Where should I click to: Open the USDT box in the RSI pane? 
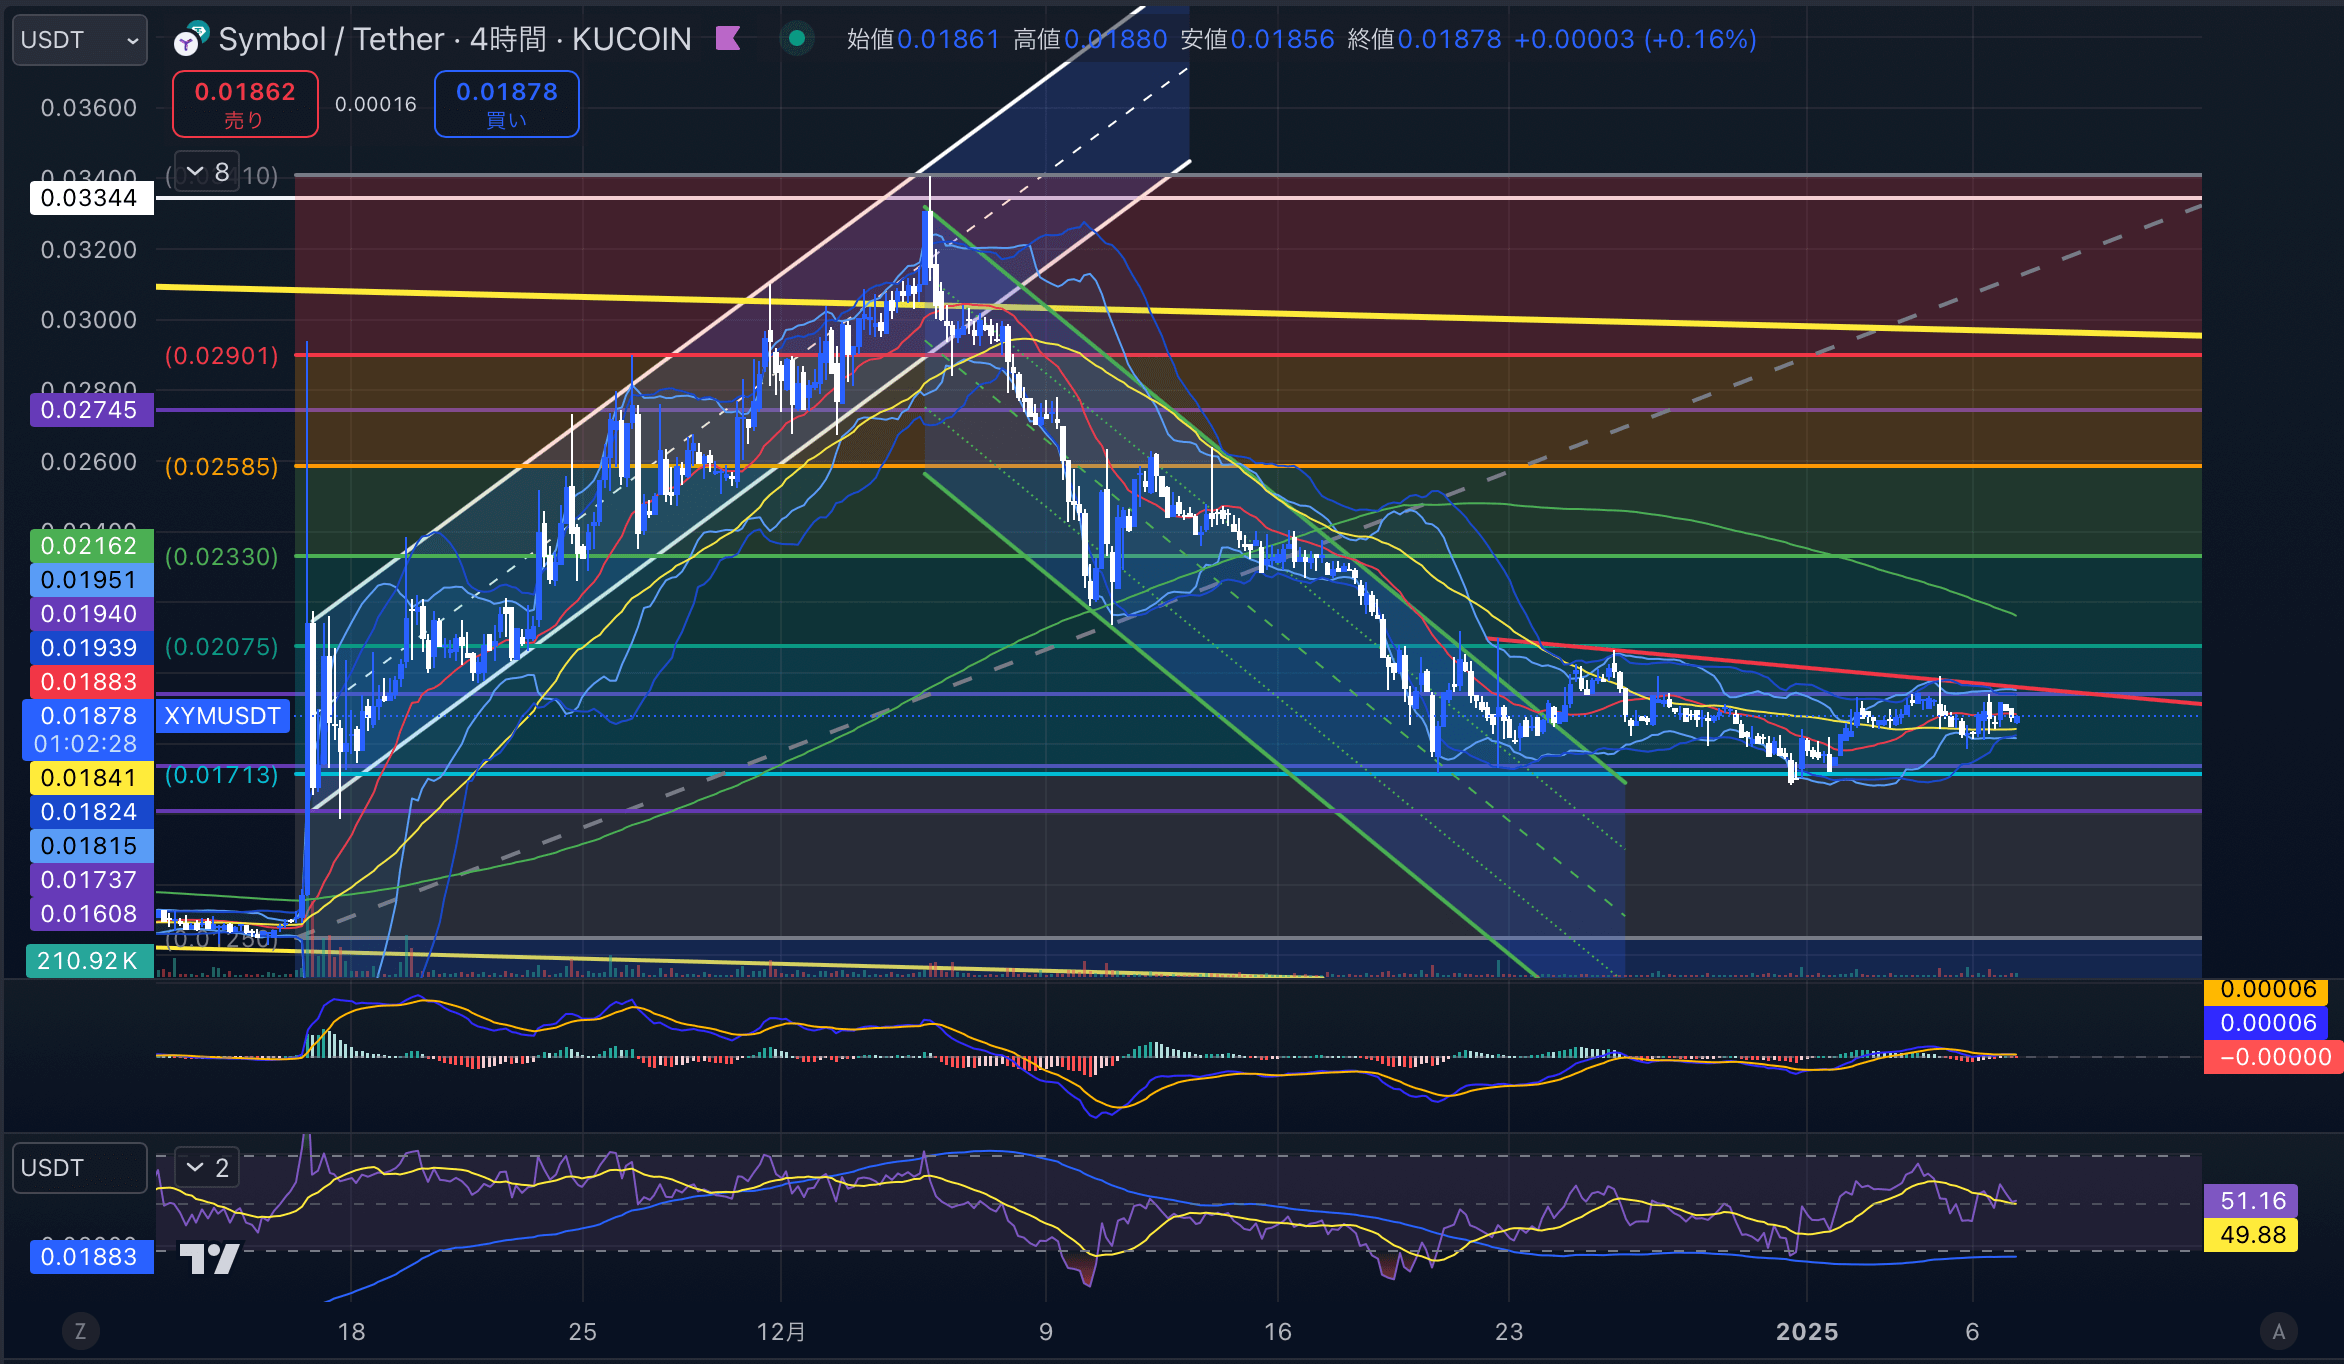80,1168
